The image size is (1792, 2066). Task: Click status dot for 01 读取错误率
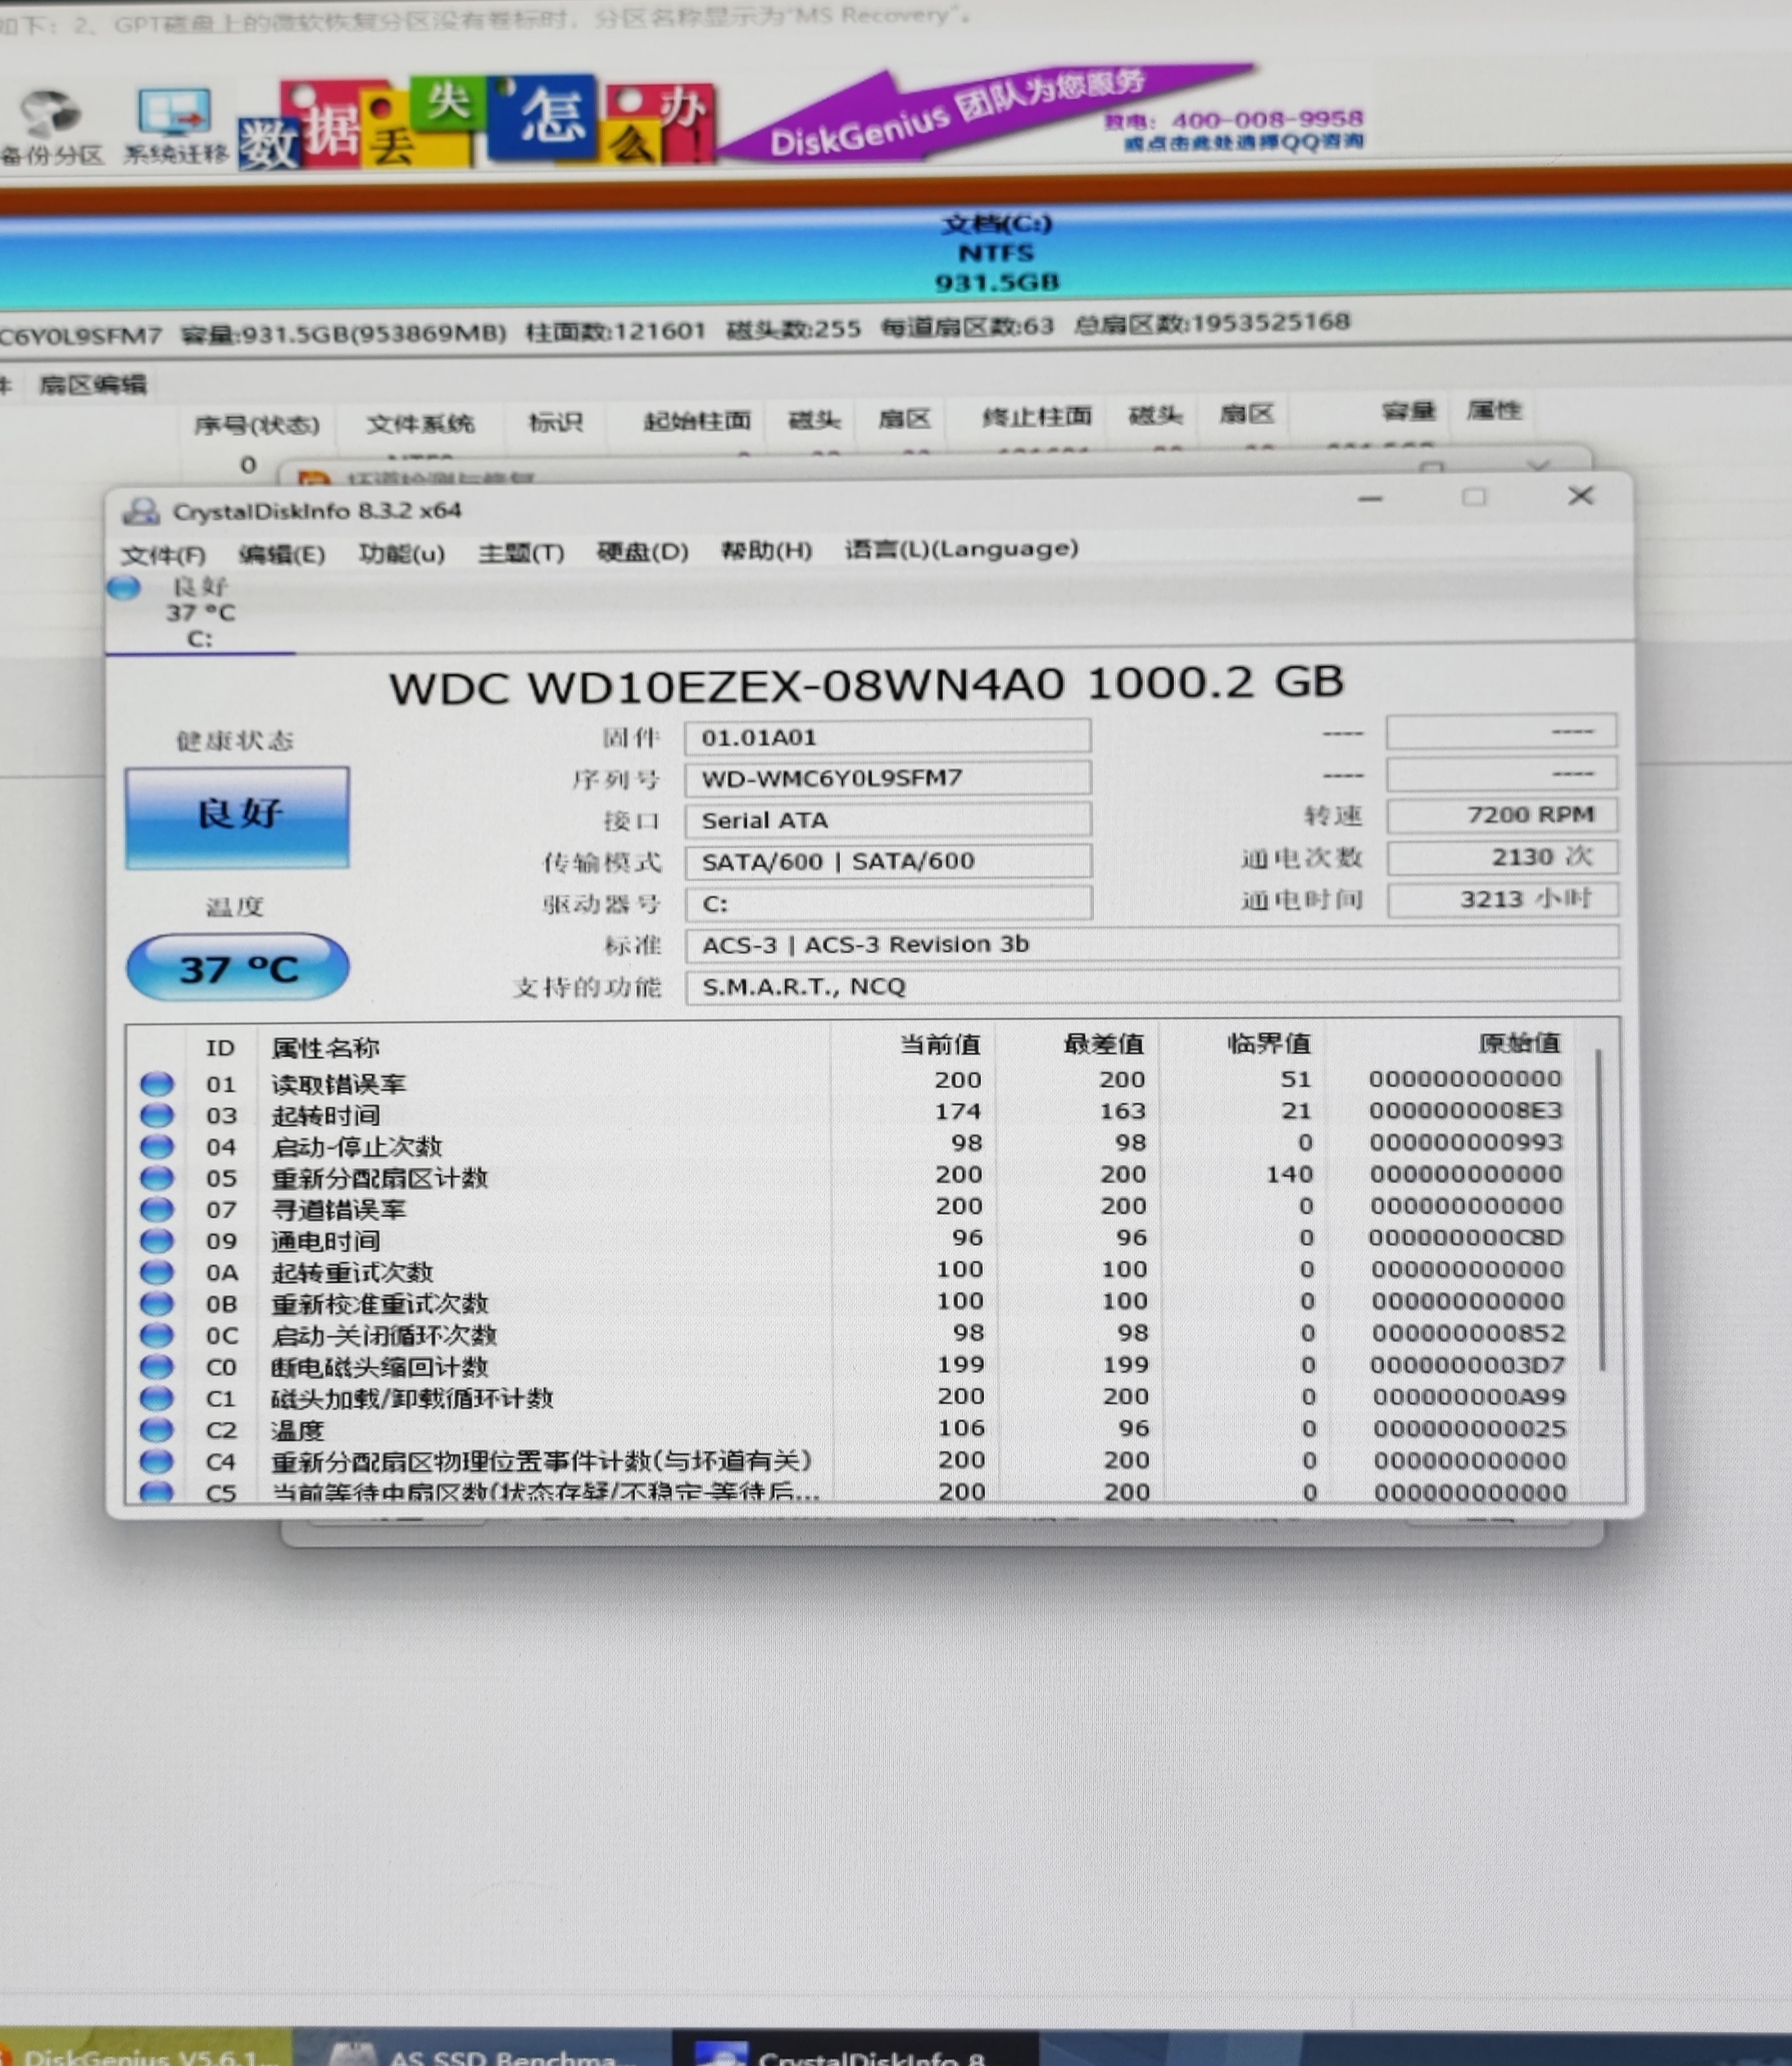click(157, 1084)
